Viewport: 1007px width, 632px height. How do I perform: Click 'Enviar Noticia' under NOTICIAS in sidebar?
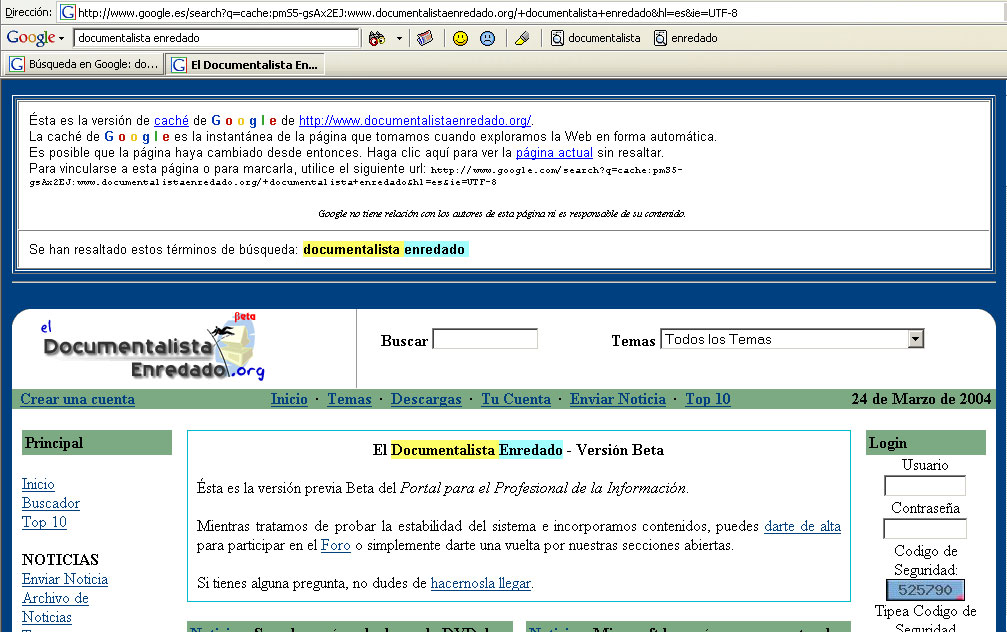coord(65,579)
